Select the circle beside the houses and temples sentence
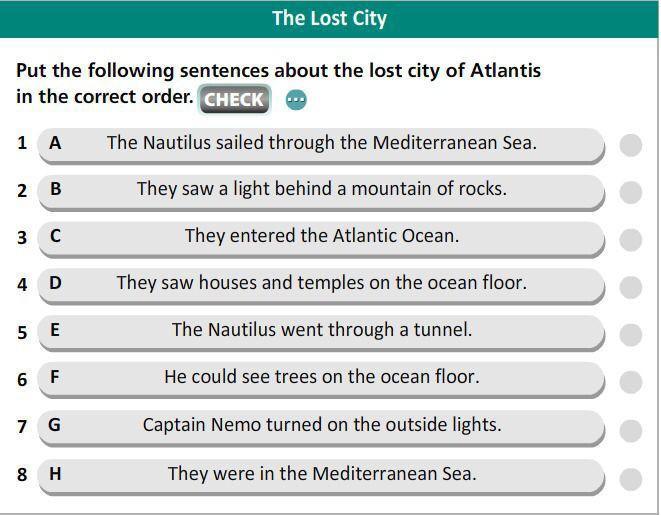The image size is (661, 515). point(631,287)
